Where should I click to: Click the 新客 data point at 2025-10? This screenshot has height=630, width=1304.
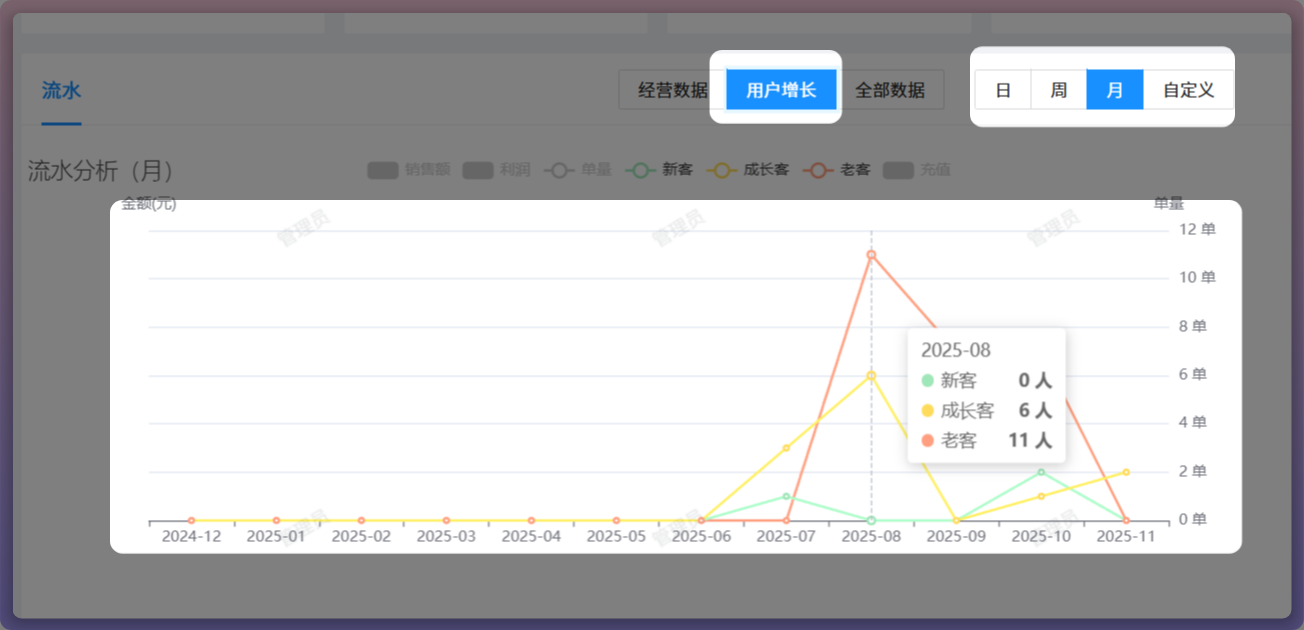(1041, 472)
